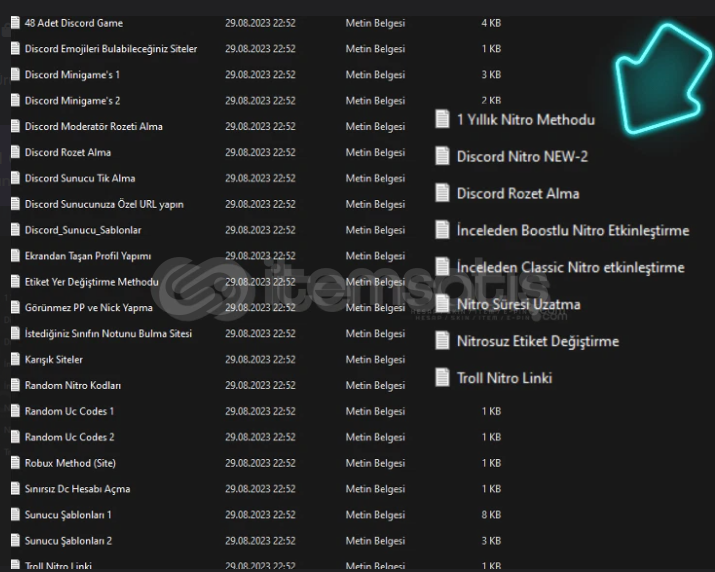Click Metin Belgesi type of Karışık Siteler
This screenshot has width=715, height=572.
tap(375, 359)
